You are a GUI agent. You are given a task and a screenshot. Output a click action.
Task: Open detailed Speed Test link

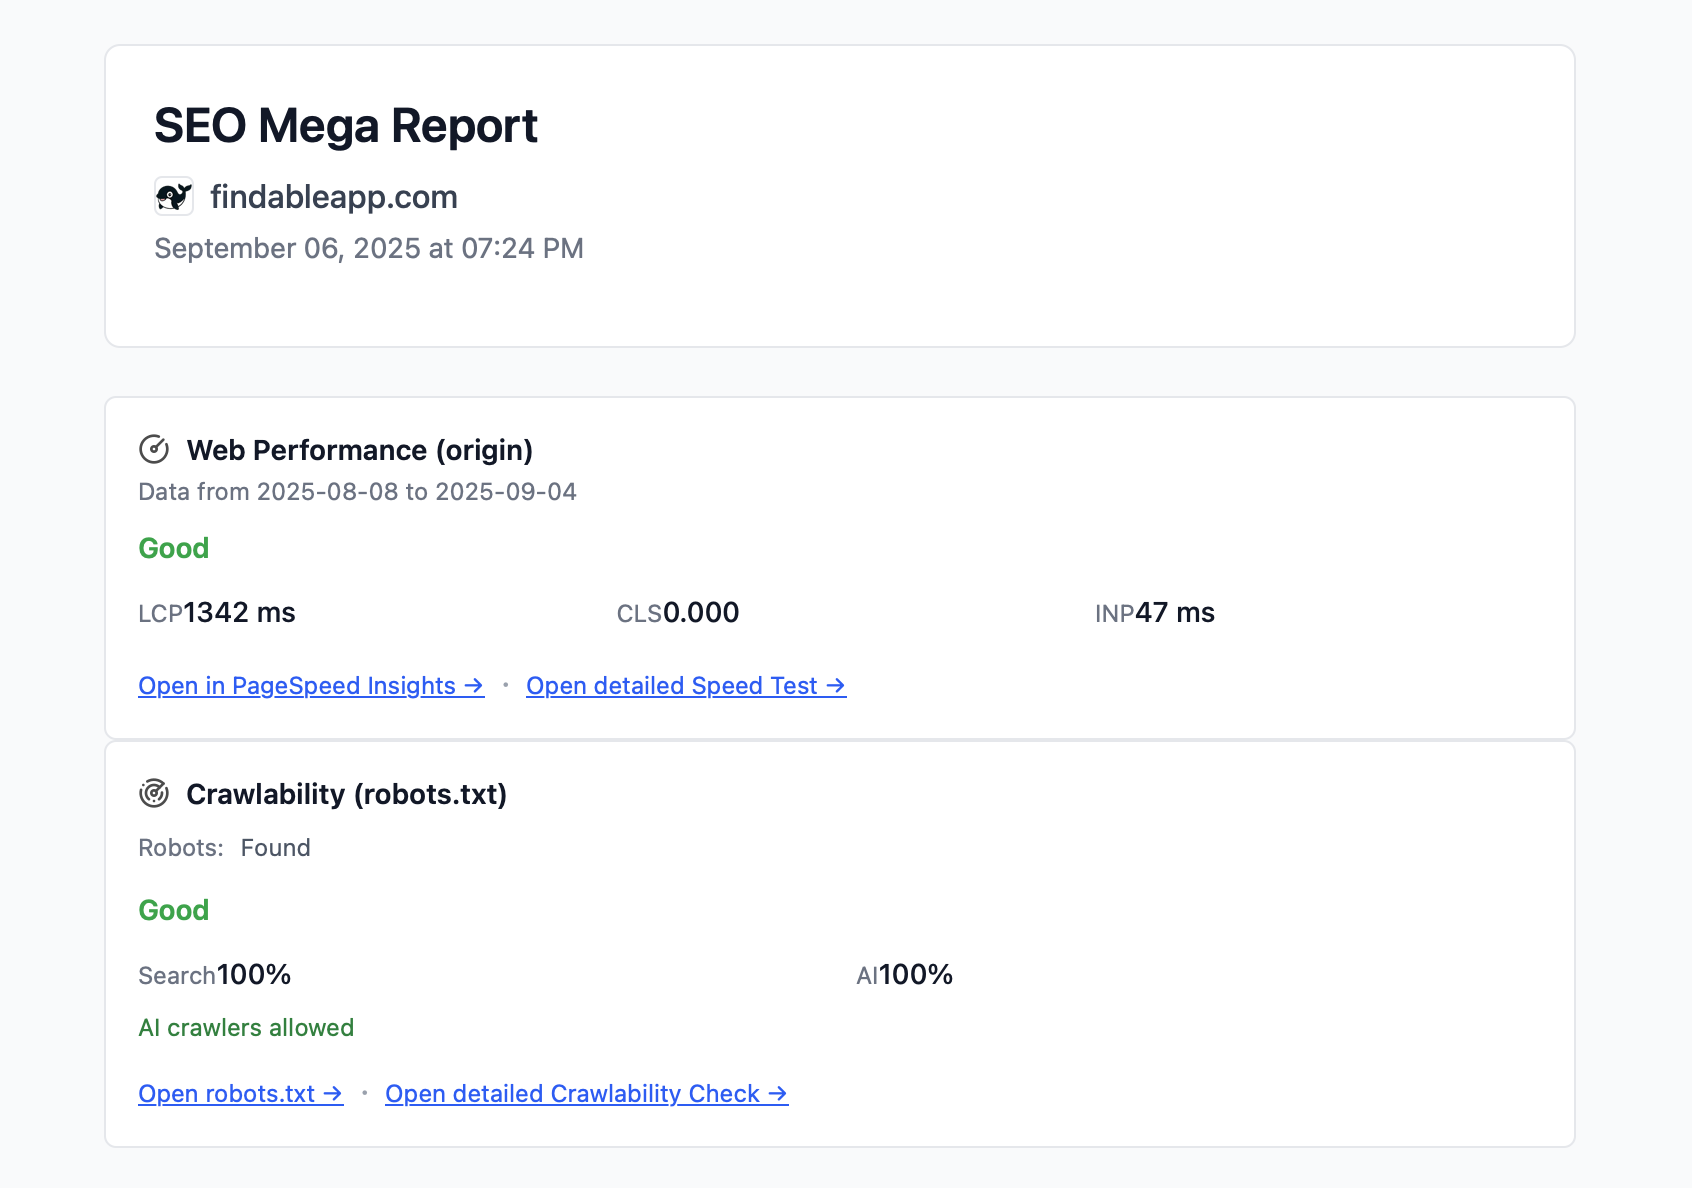coord(686,686)
